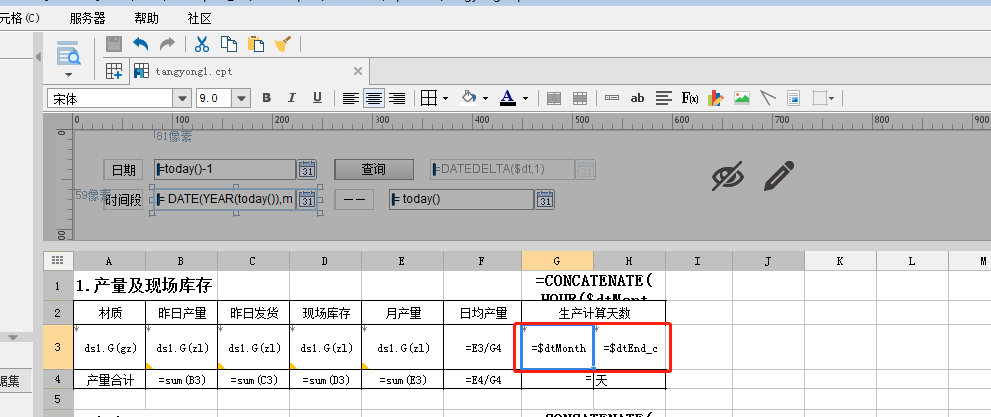Insert a slash line icon
The width and height of the screenshot is (991, 417).
point(767,98)
